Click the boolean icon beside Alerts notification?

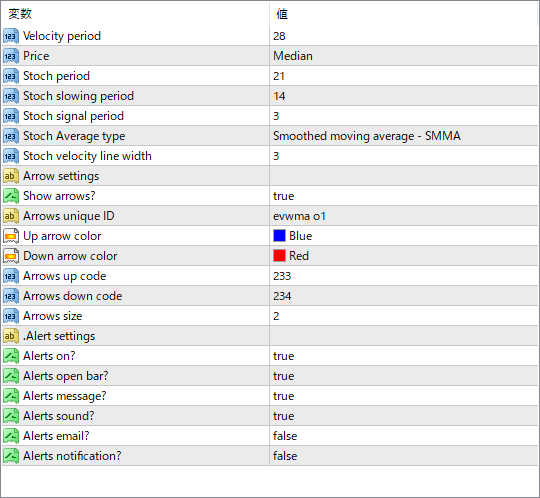click(x=11, y=456)
